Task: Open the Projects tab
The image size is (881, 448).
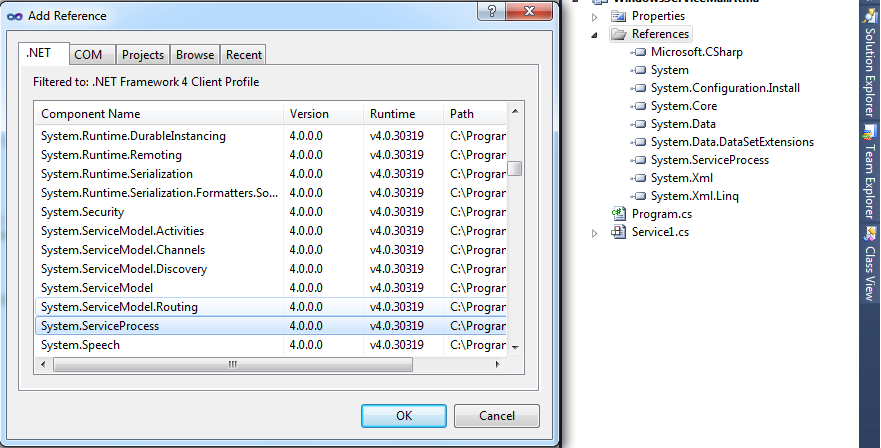Action: tap(143, 55)
